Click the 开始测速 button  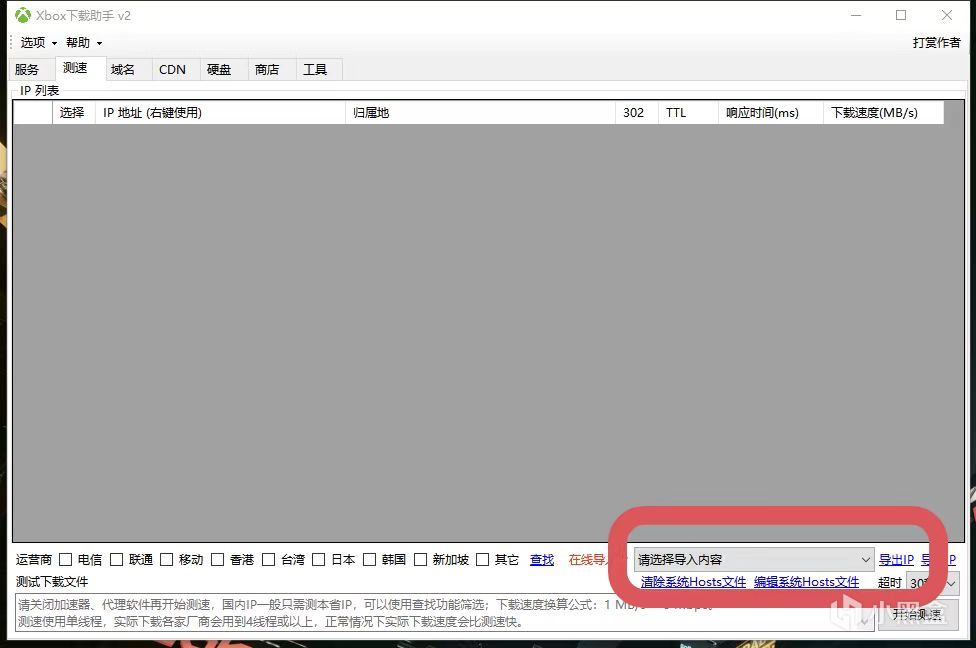point(918,615)
